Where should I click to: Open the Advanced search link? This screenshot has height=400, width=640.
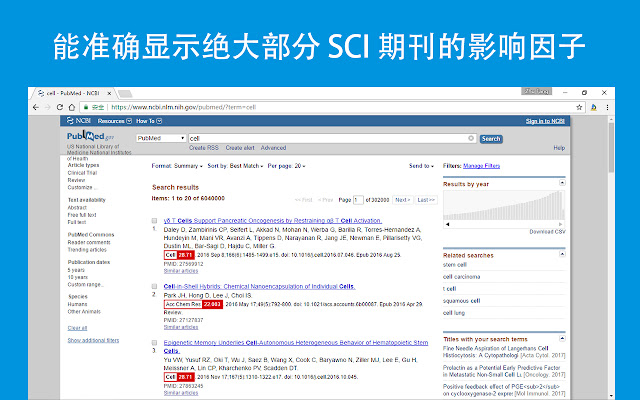tap(273, 148)
